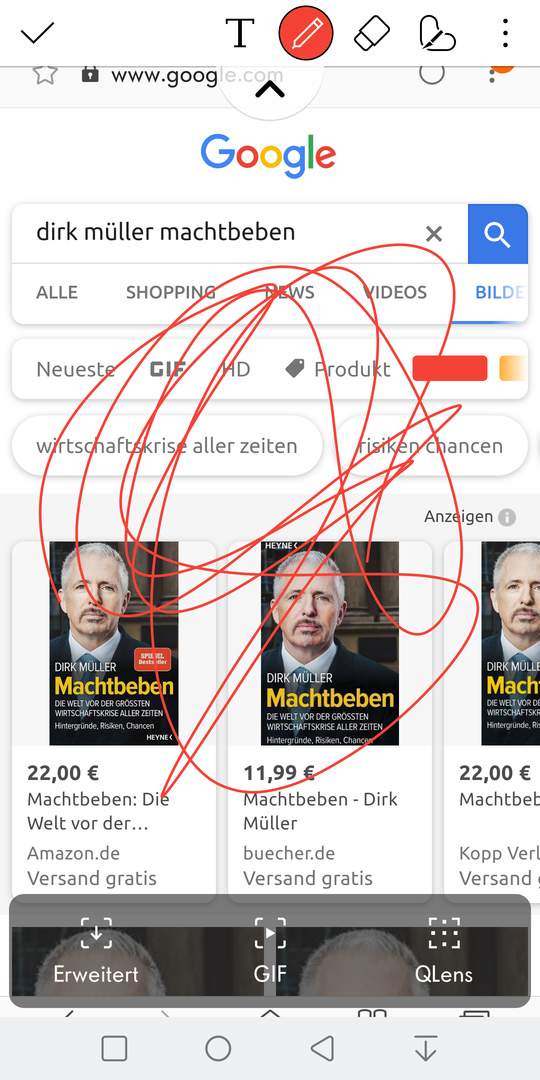Open the freeform crop scissors tool
The width and height of the screenshot is (540, 1080).
[438, 33]
